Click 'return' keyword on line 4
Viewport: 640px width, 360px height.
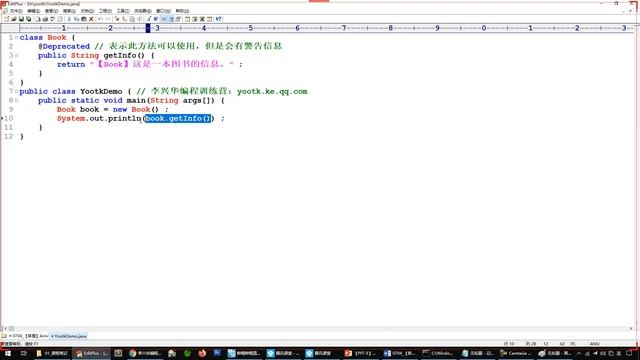pos(71,64)
